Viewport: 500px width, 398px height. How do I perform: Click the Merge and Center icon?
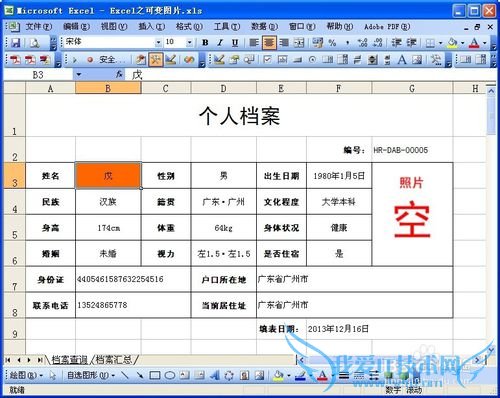tap(299, 42)
